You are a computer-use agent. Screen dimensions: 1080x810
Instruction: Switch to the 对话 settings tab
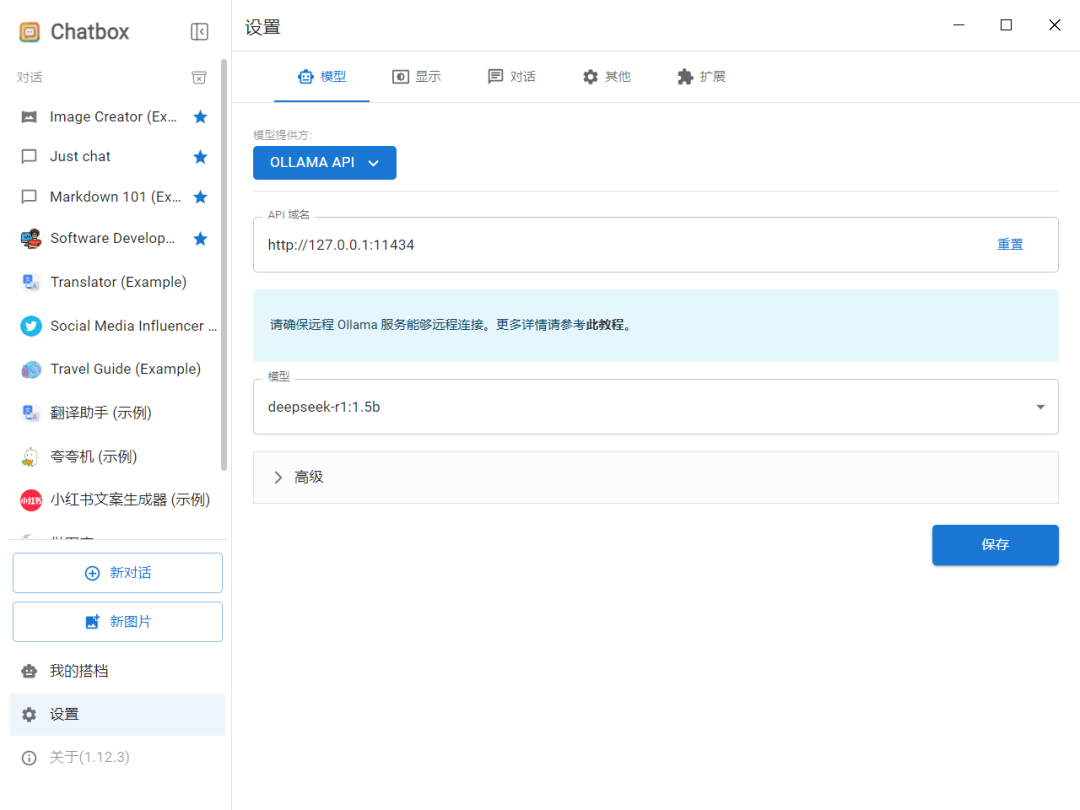point(512,77)
